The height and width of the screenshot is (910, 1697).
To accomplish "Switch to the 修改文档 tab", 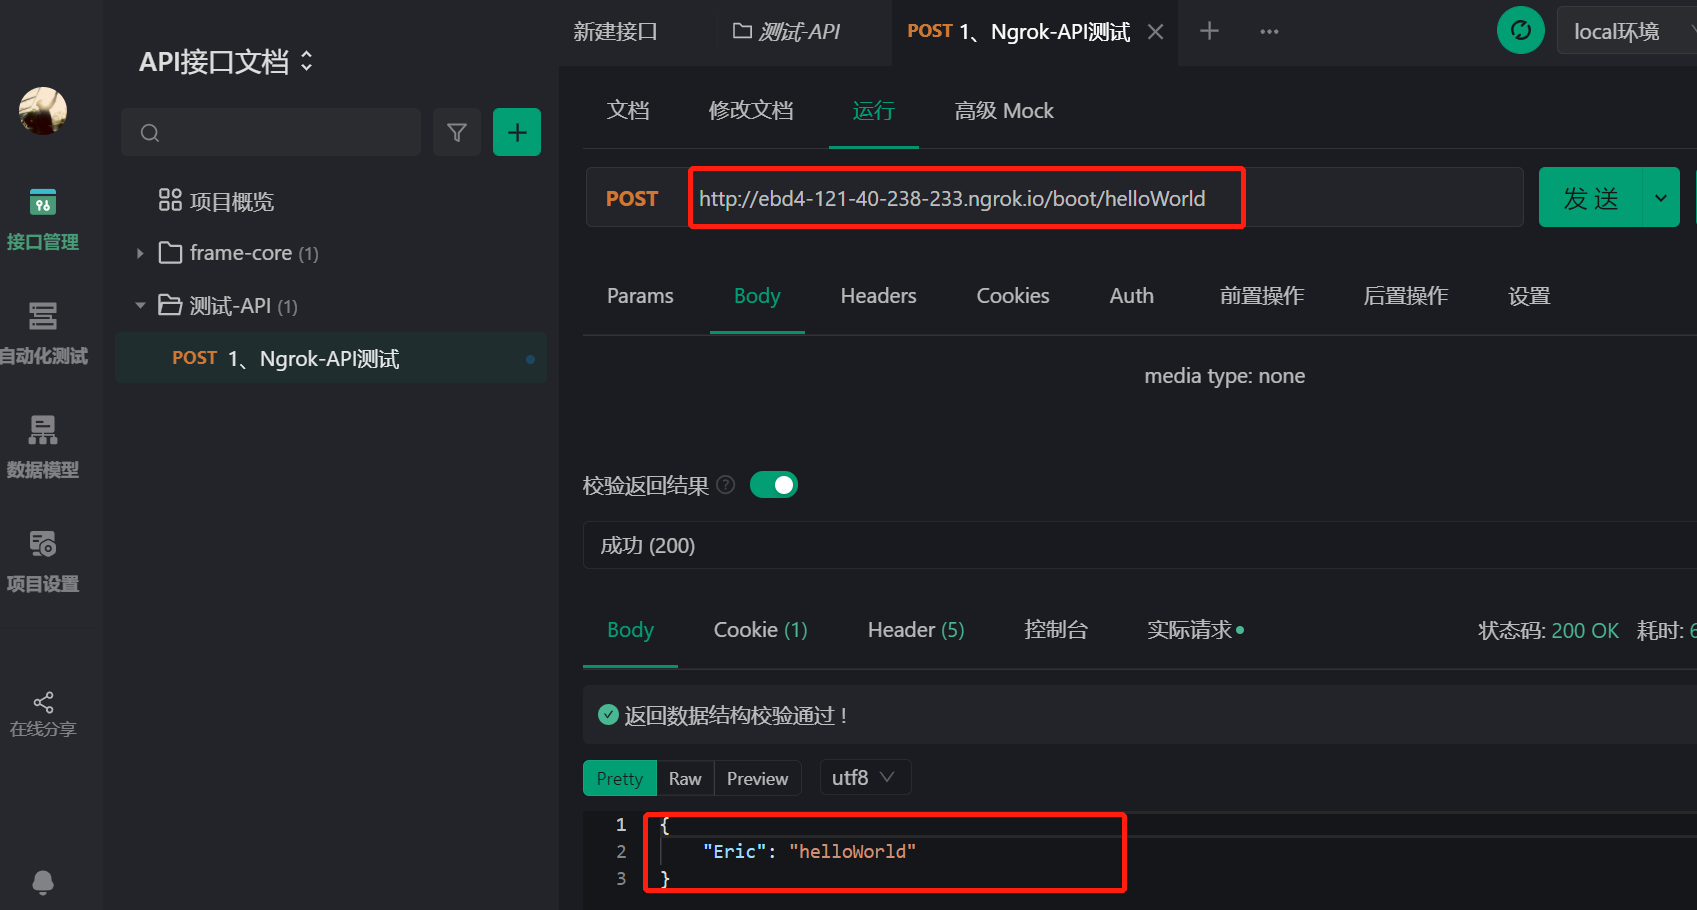I will 751,111.
